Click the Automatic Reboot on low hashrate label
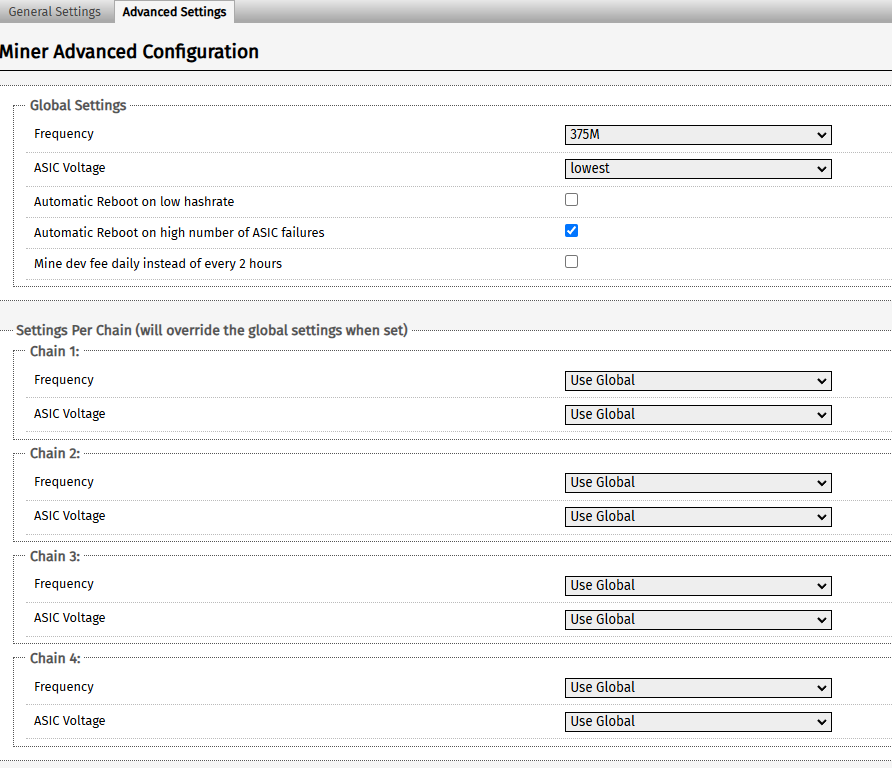The image size is (892, 768). point(134,201)
